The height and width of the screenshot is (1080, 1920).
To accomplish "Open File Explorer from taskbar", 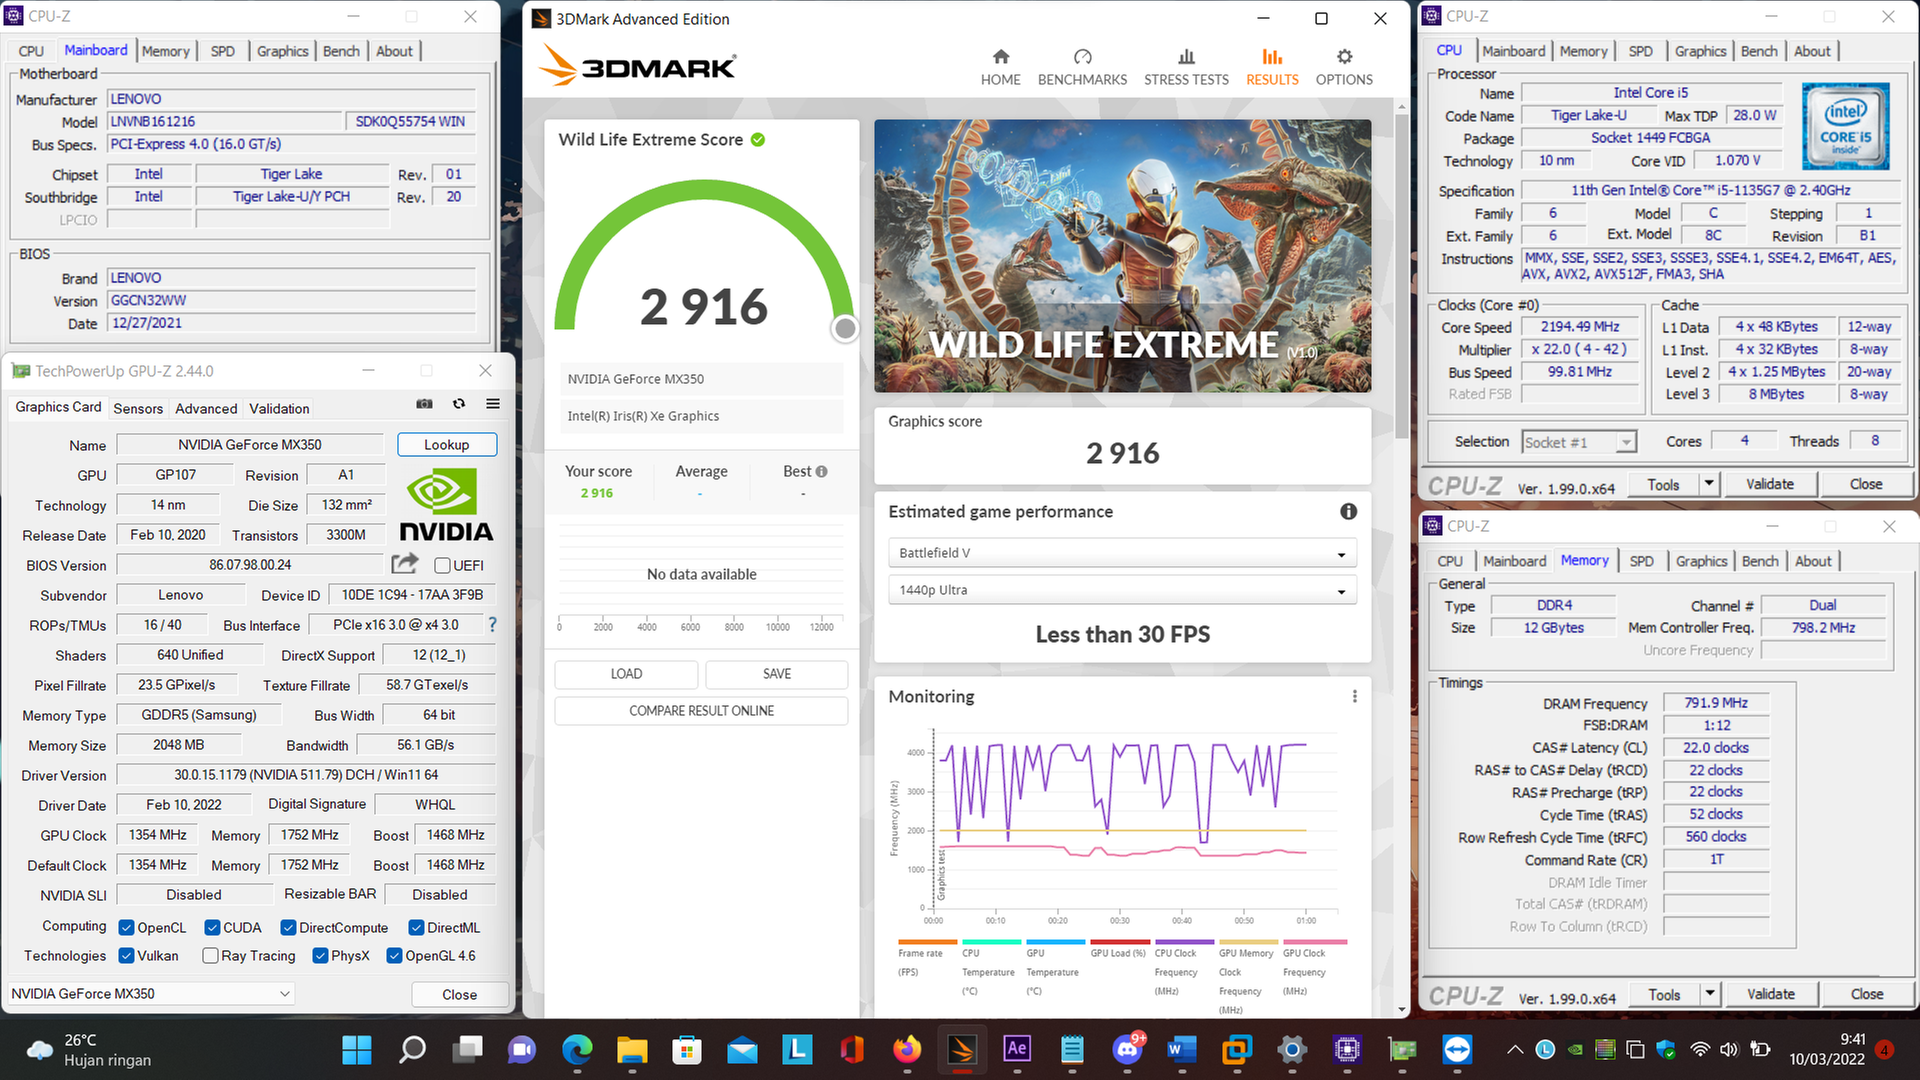I will [x=632, y=1049].
